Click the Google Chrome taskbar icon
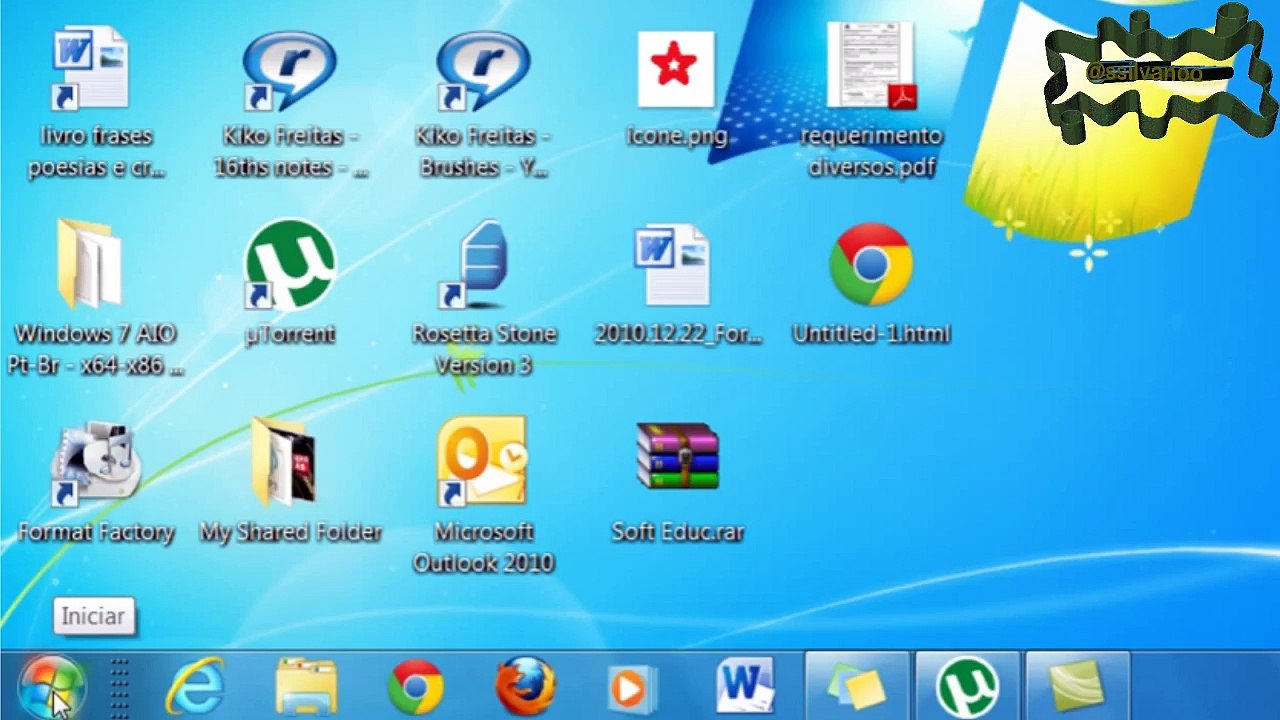This screenshot has height=720, width=1280. (x=416, y=687)
